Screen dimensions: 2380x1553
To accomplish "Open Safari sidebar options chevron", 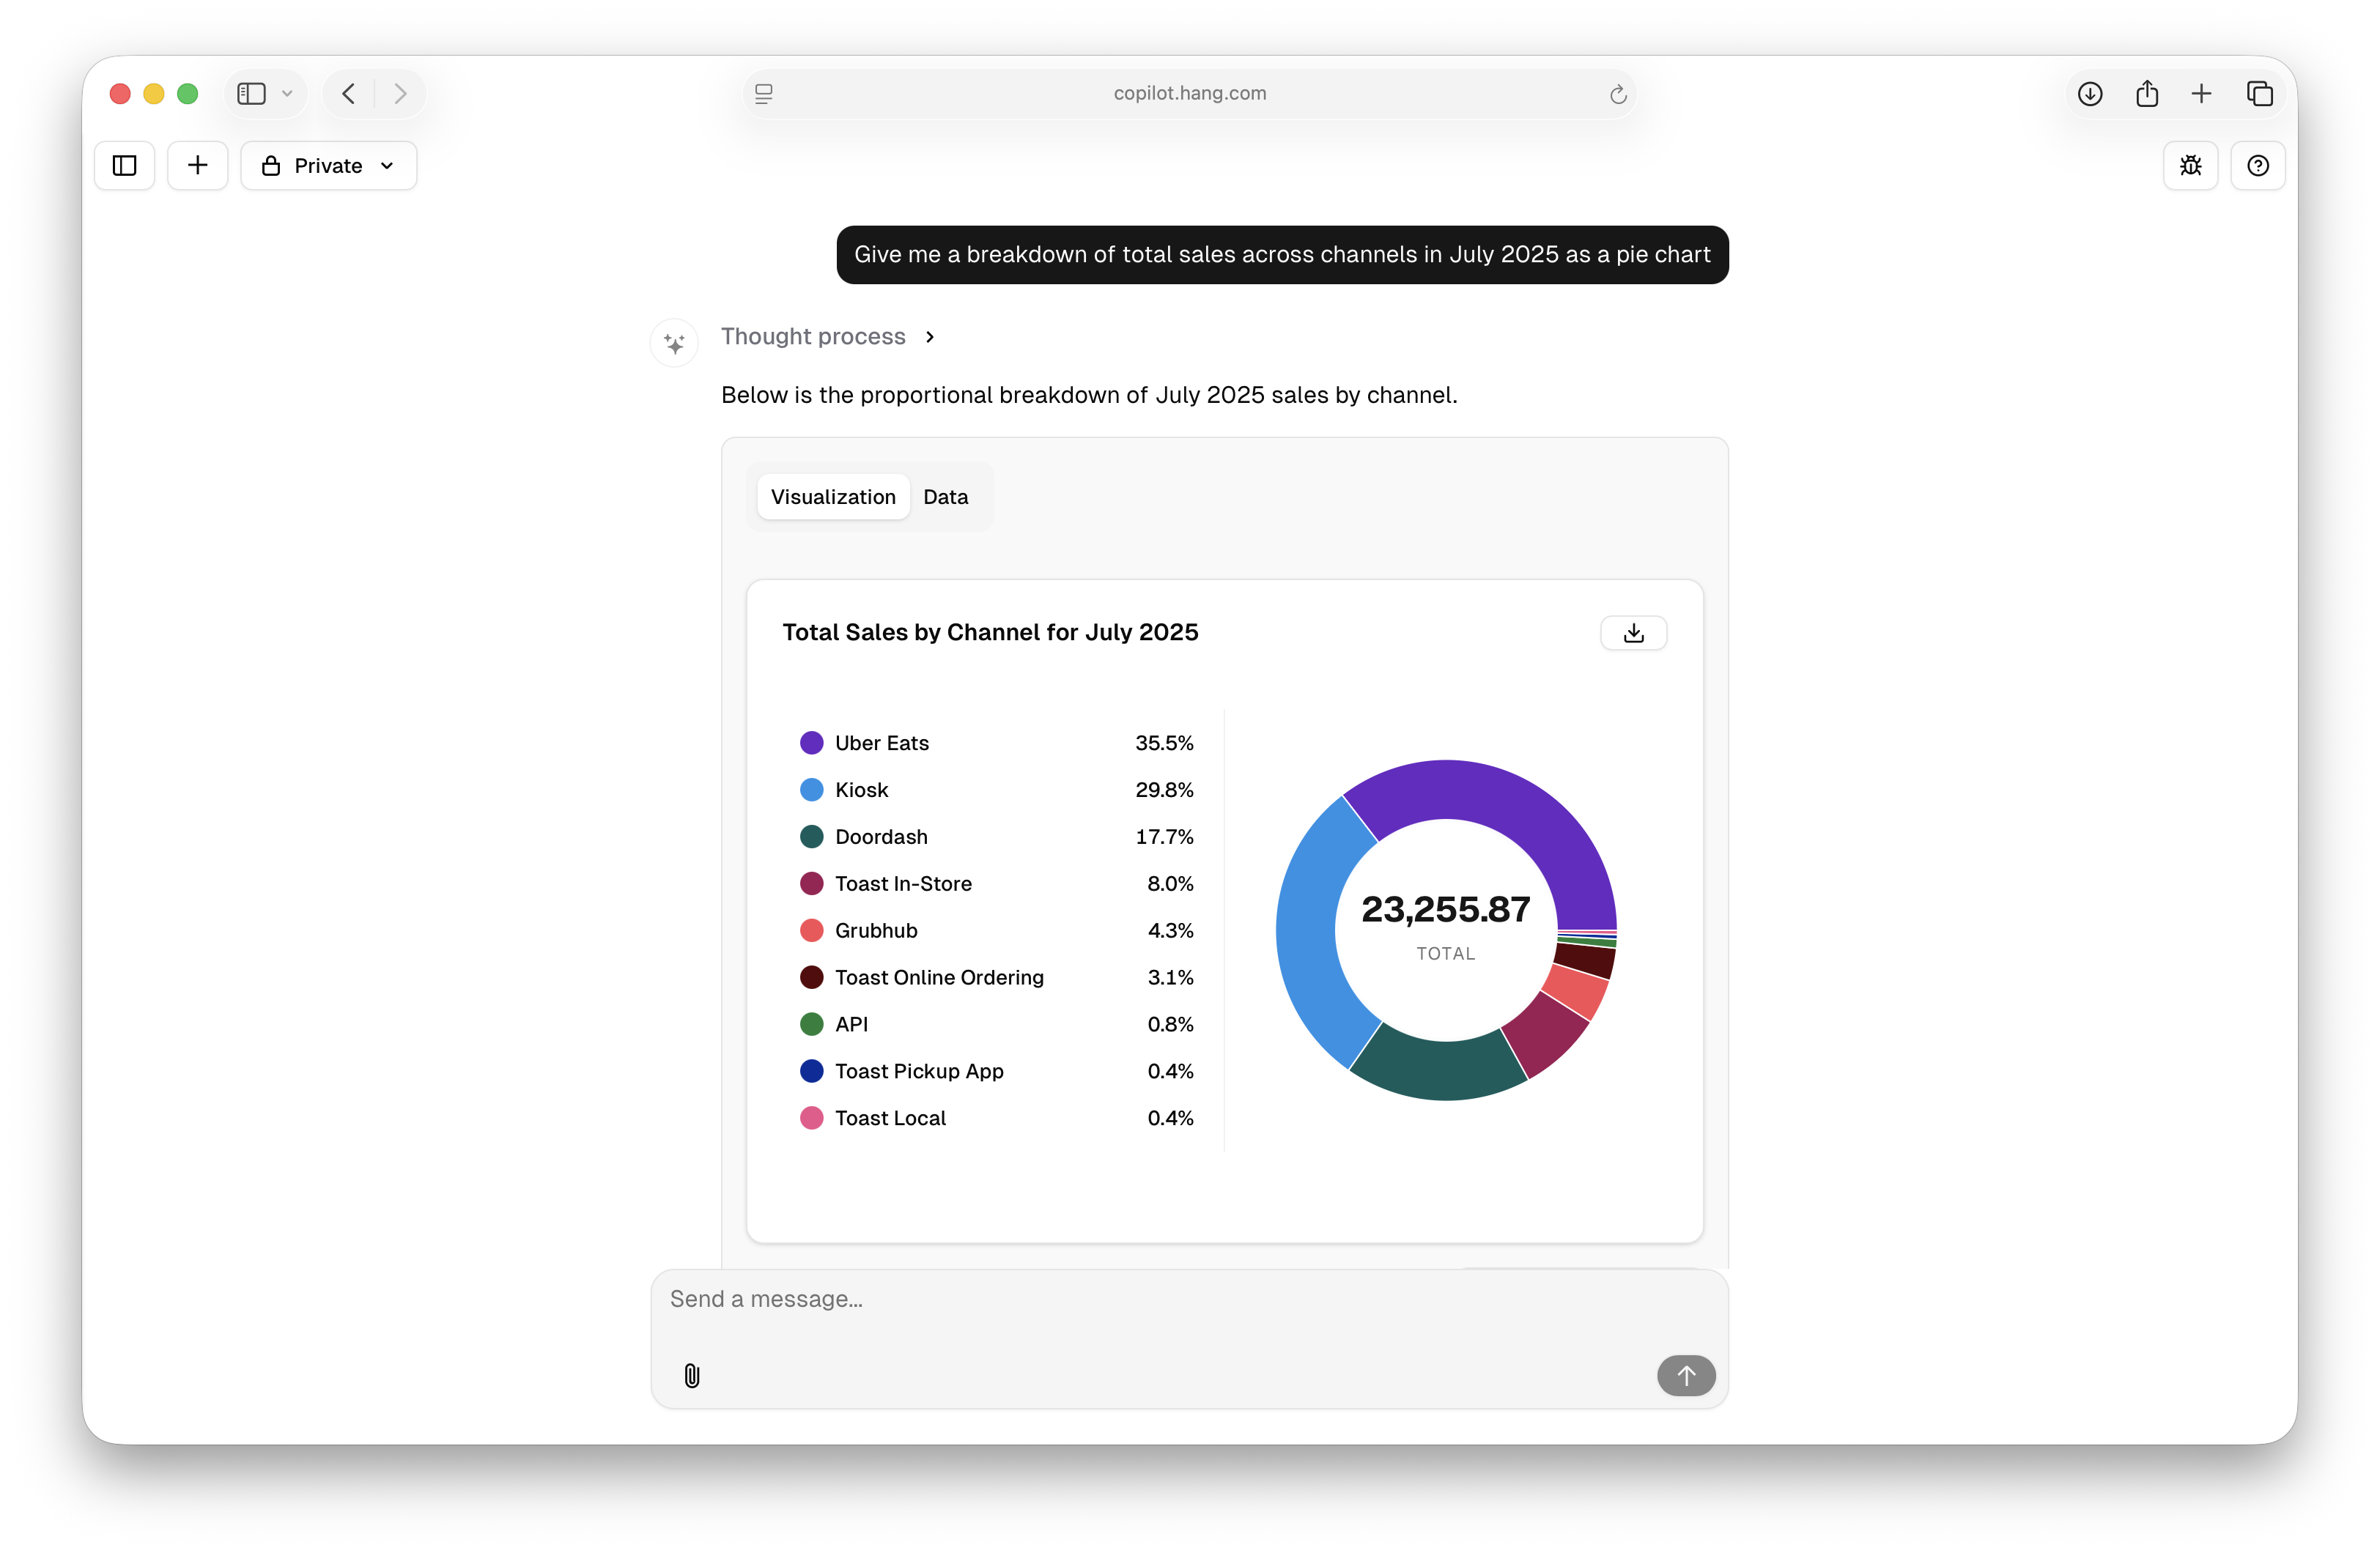I will click(287, 94).
